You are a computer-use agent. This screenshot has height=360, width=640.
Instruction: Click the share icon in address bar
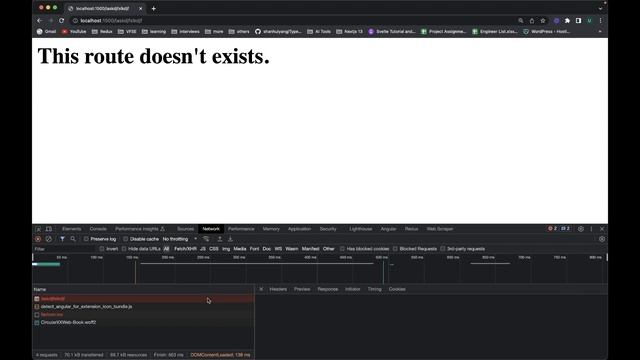(x=532, y=20)
